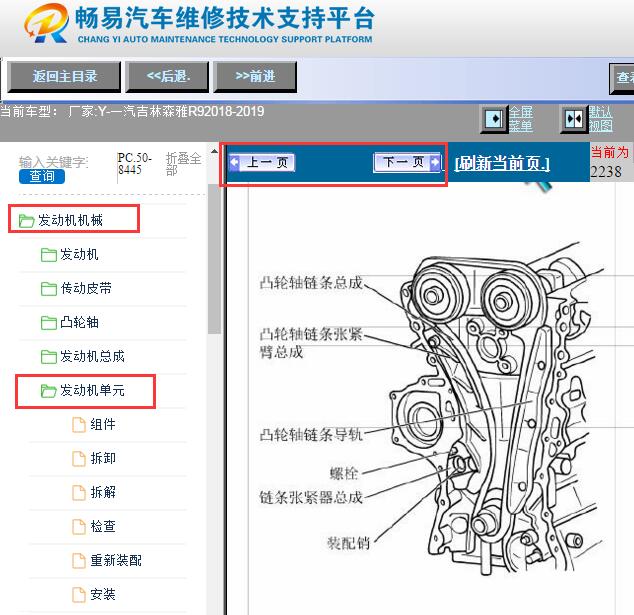The height and width of the screenshot is (615, 634).
Task: Expand the 凸轮轴 folder
Action: [79, 322]
